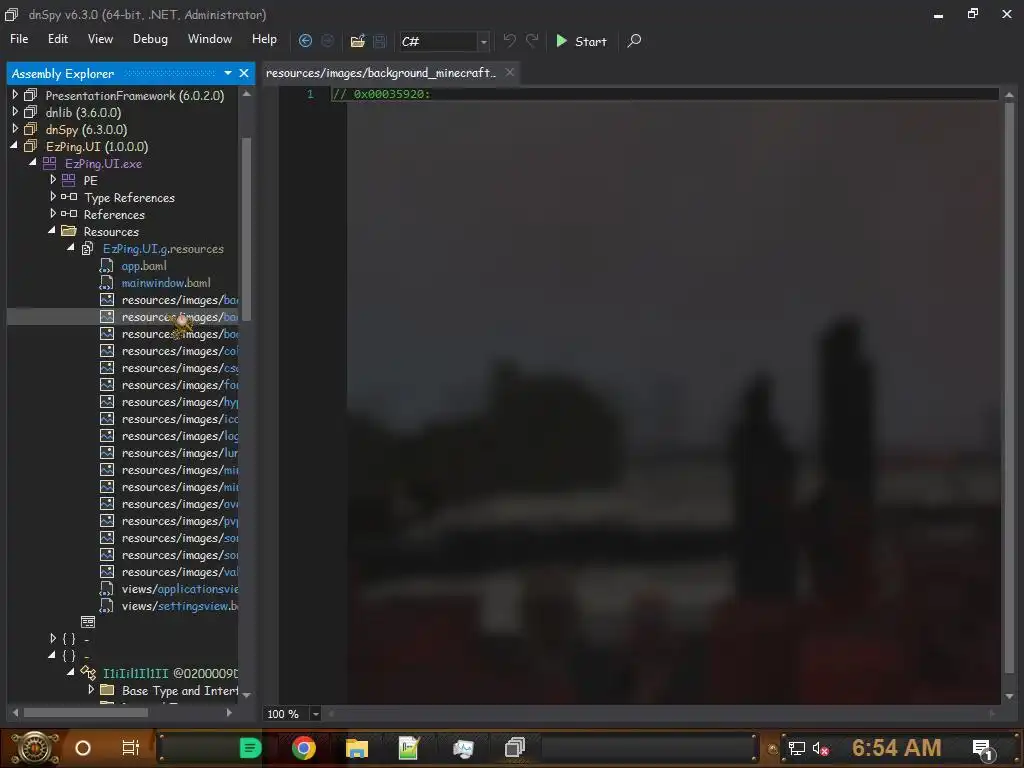Click the Navigate Forward toolbar arrow
The height and width of the screenshot is (768, 1024).
pyautogui.click(x=327, y=40)
